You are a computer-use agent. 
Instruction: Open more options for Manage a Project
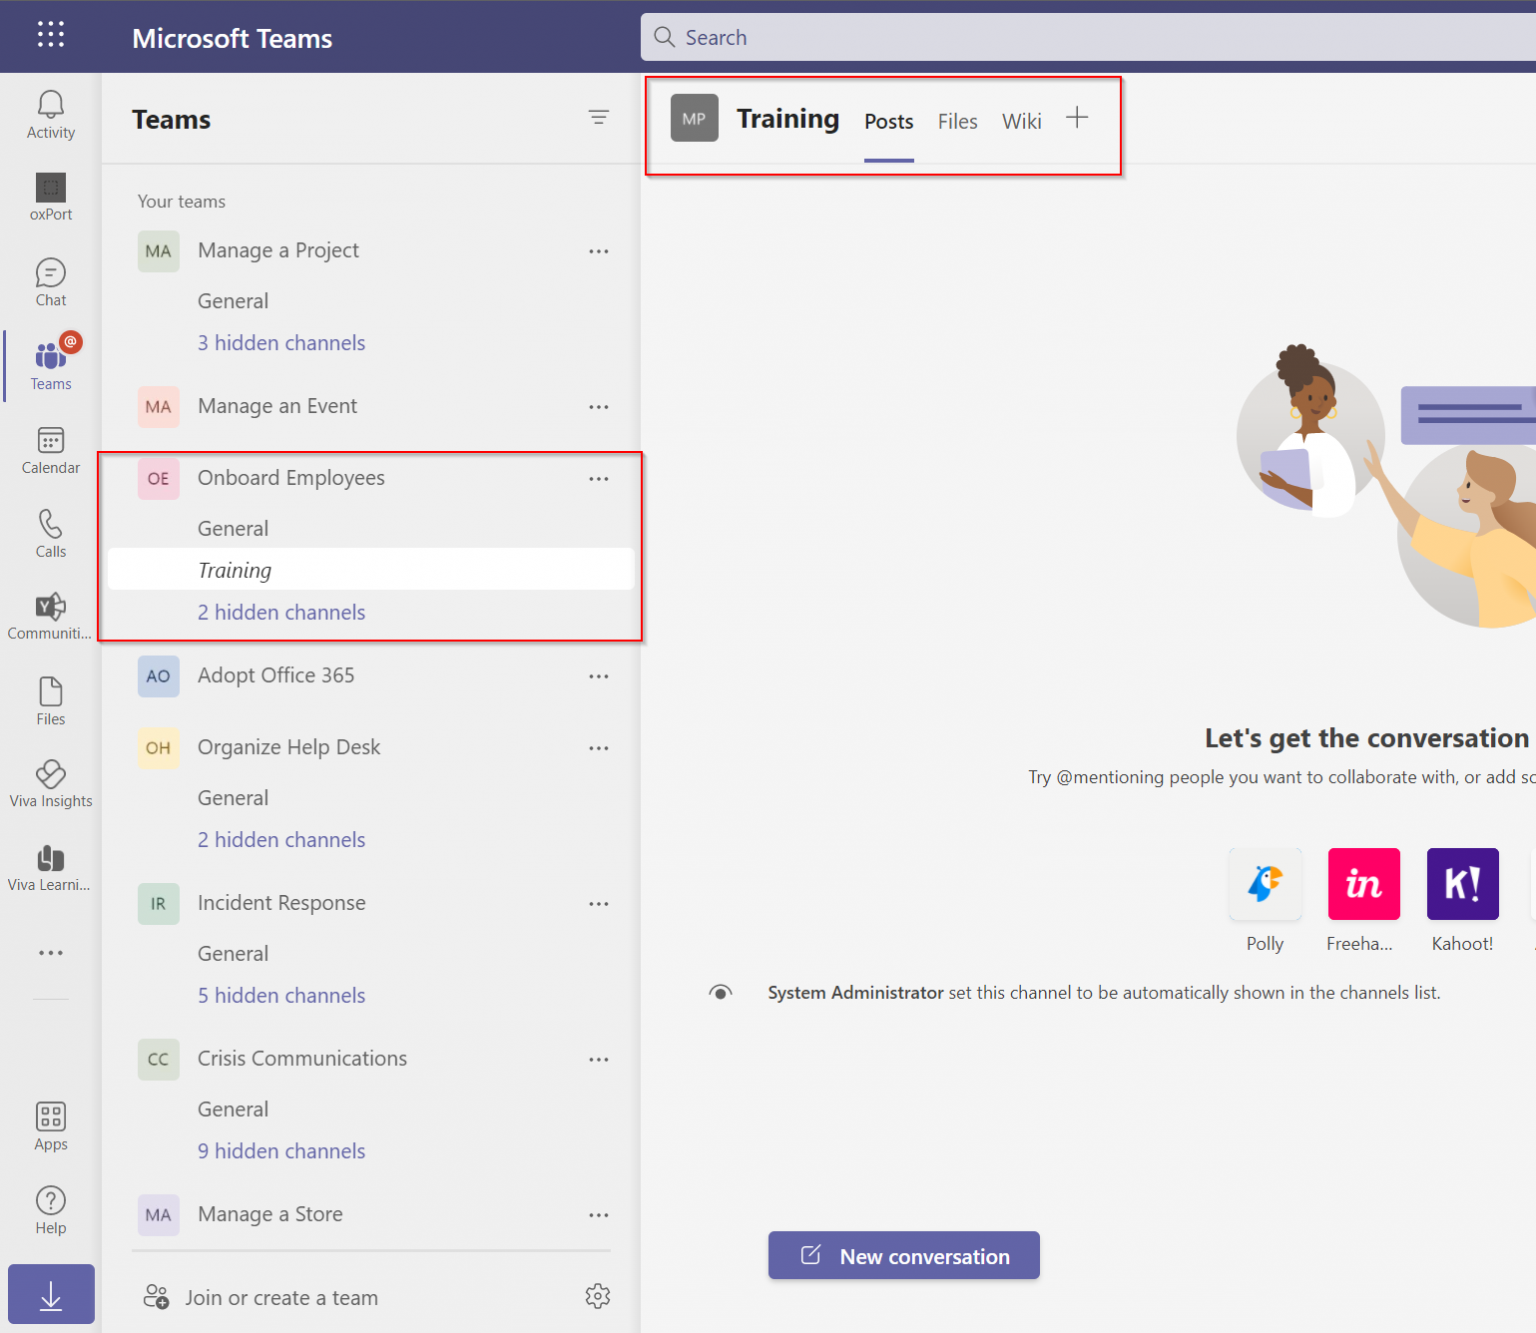click(x=598, y=251)
